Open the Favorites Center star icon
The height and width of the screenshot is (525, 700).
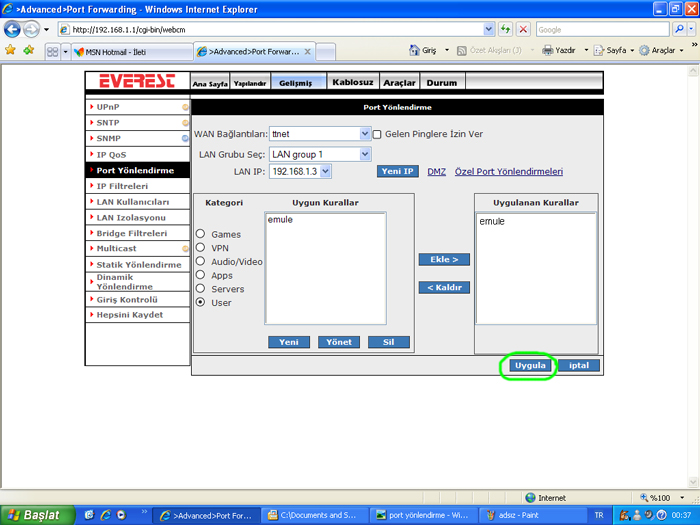coord(10,50)
